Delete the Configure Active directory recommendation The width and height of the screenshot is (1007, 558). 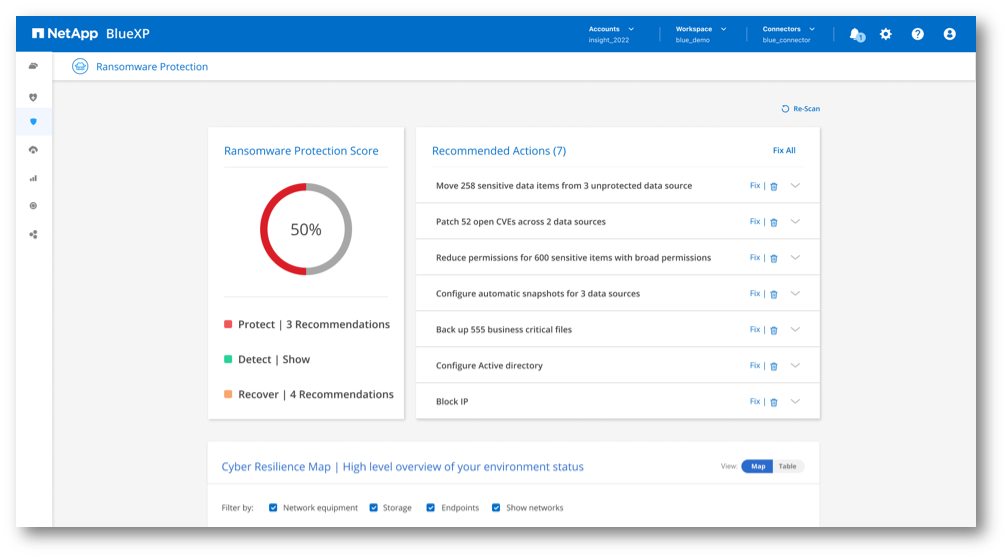(774, 366)
